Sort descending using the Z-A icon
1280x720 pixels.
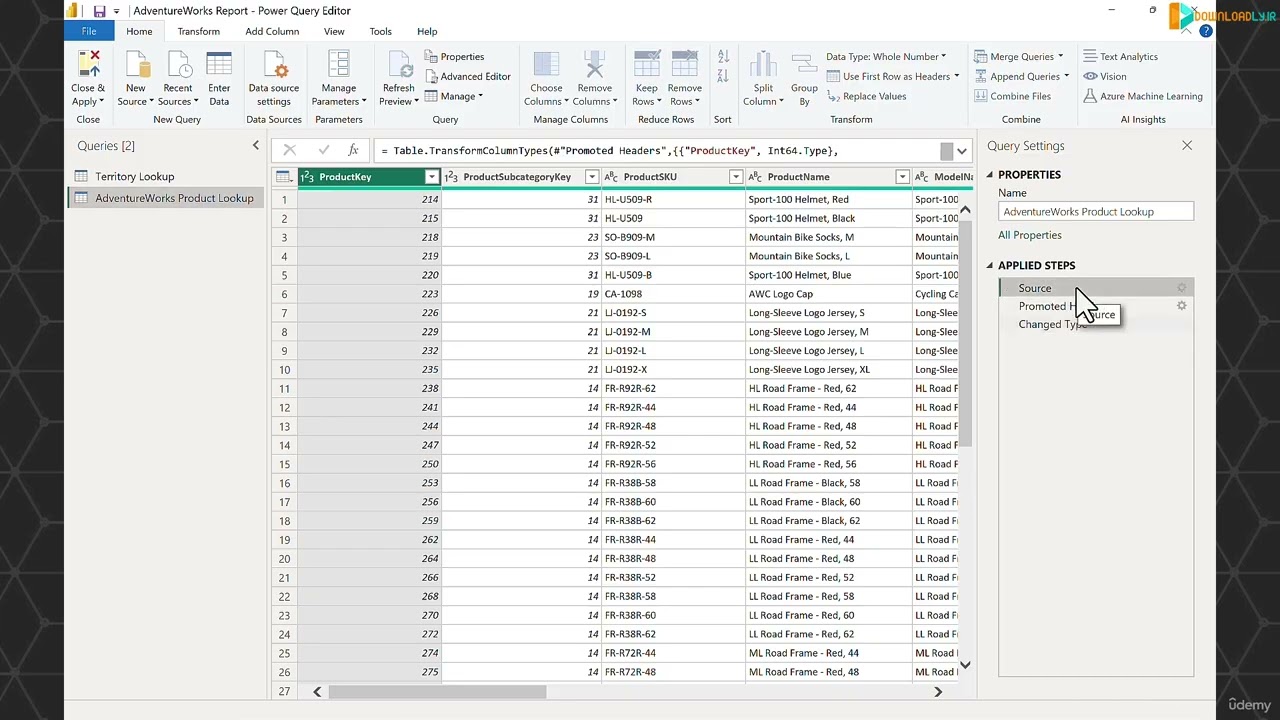723,76
